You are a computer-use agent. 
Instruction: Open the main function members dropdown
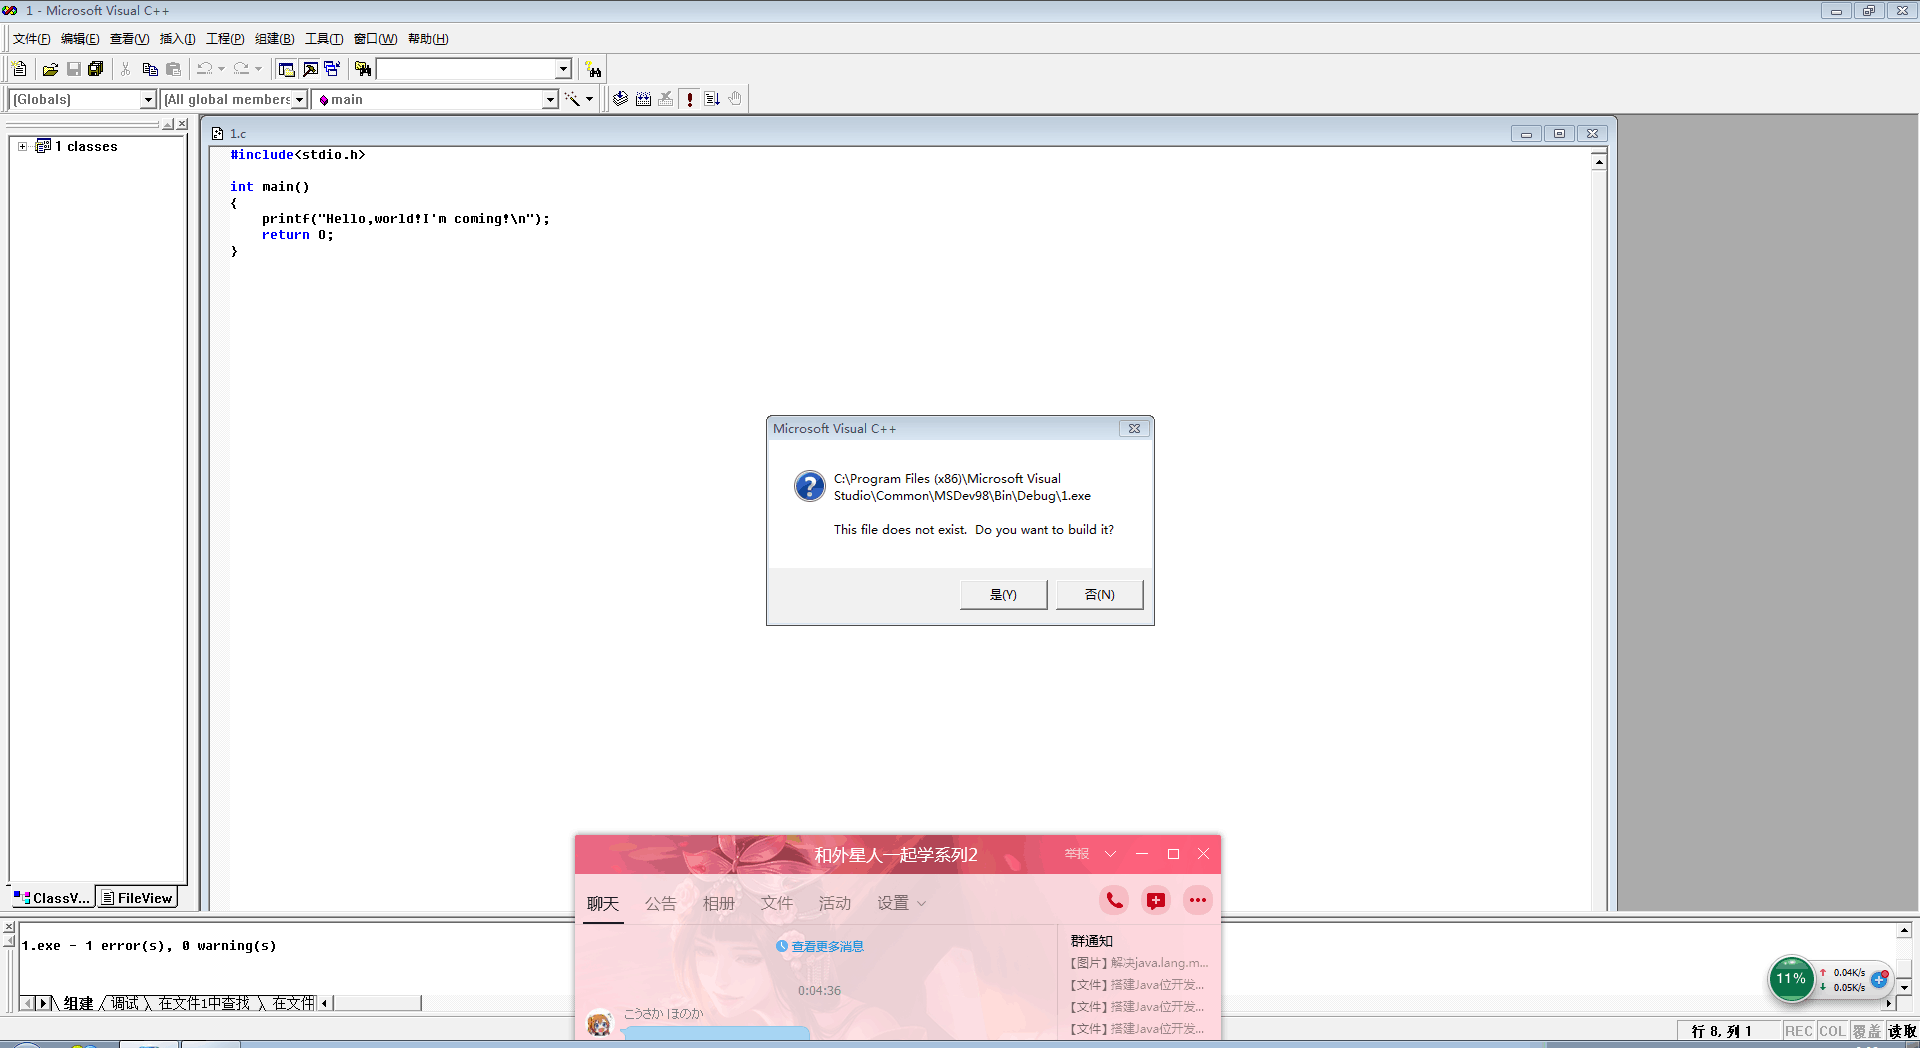click(x=549, y=100)
